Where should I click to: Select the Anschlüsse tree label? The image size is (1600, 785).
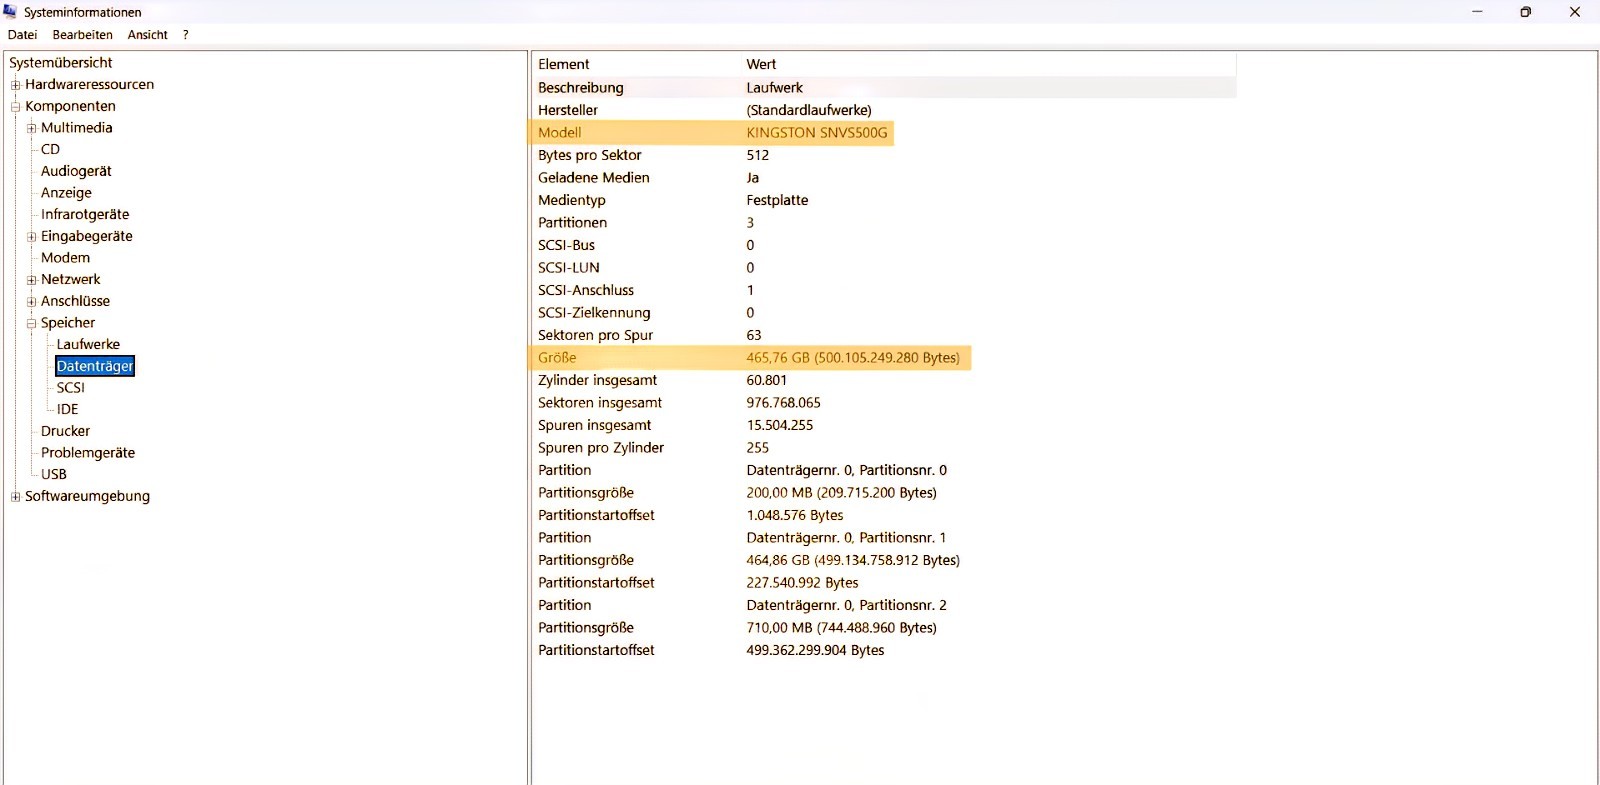[x=75, y=301]
